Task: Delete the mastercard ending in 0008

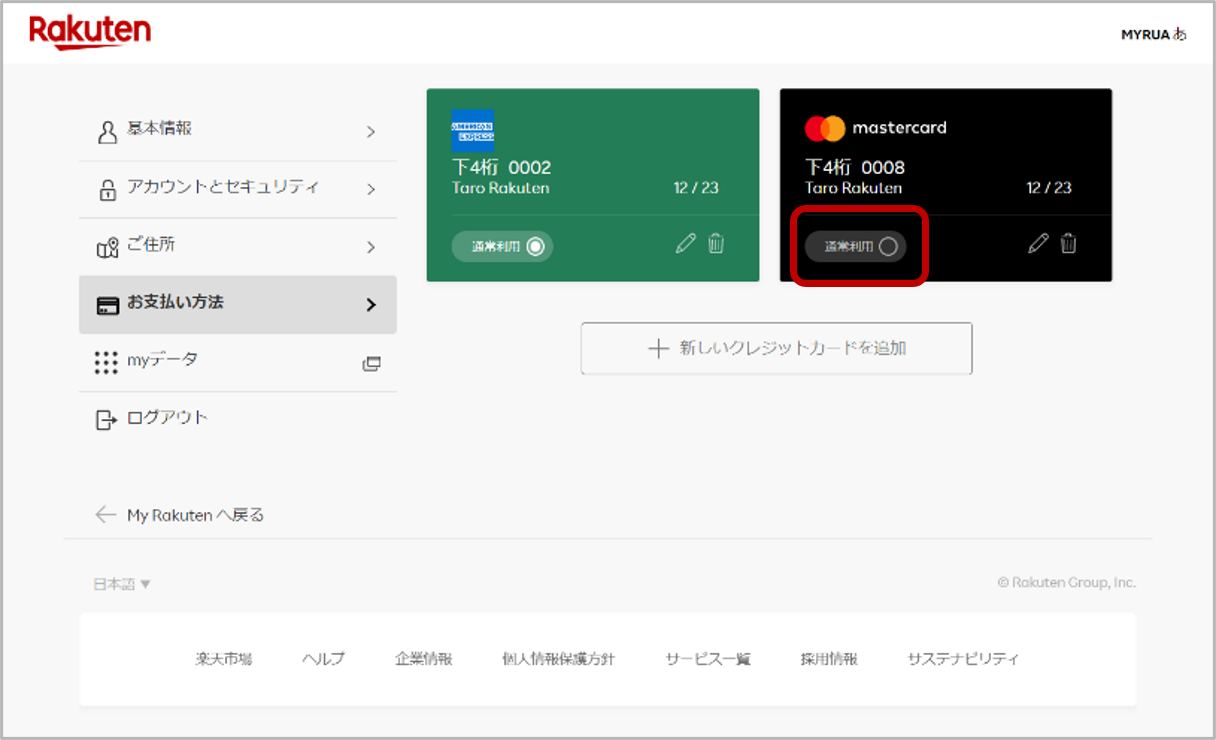Action: pos(1069,242)
